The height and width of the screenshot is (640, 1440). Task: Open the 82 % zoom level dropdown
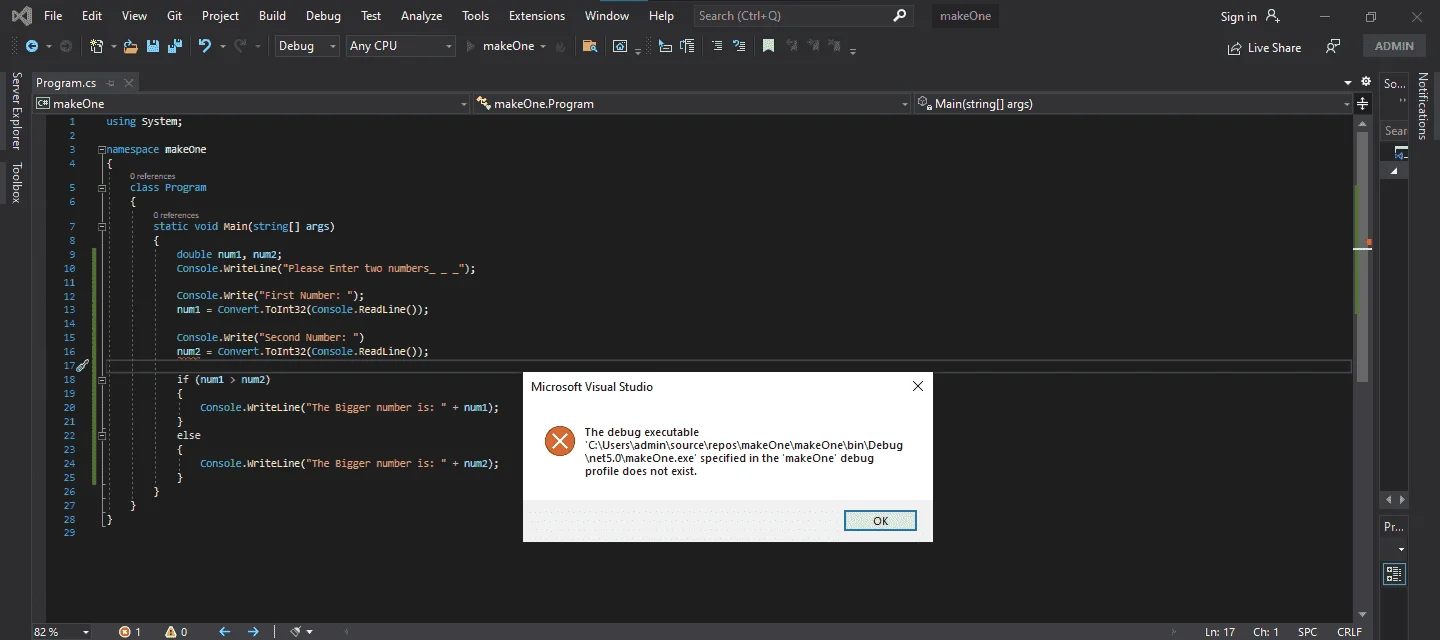click(61, 632)
